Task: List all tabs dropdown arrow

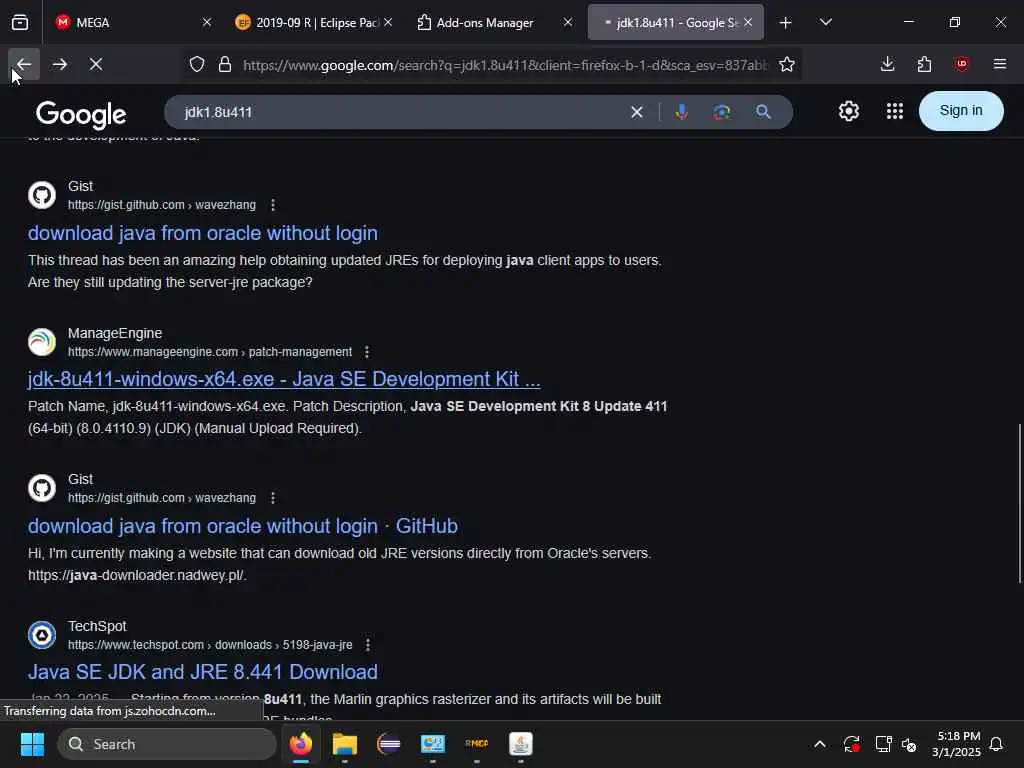Action: pos(825,22)
